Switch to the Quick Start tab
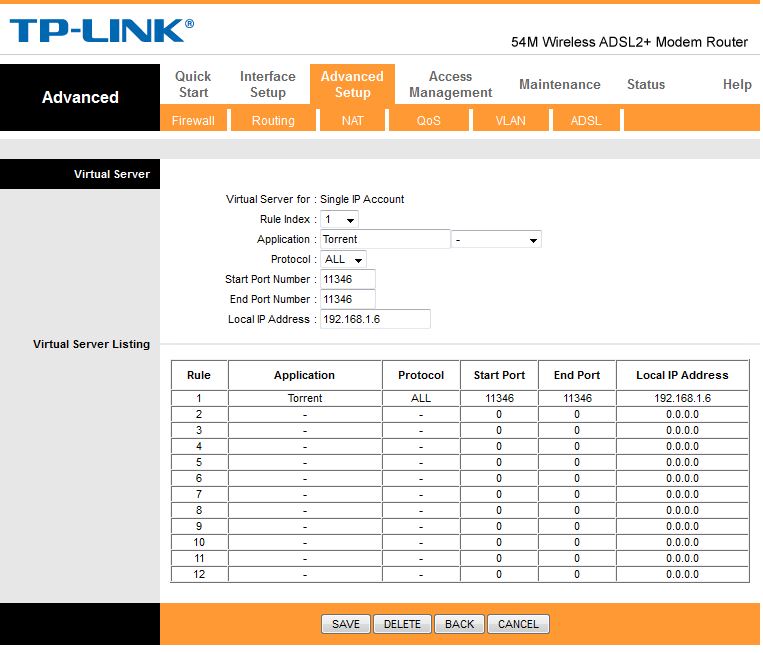Viewport: 763px width, 653px height. [193, 84]
